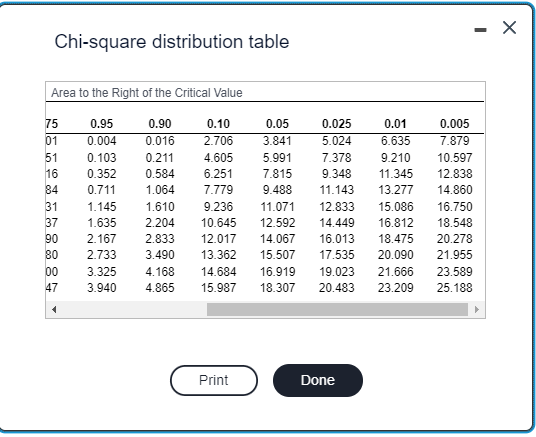Select the value 5.024
This screenshot has height=437, width=536.
pos(337,141)
